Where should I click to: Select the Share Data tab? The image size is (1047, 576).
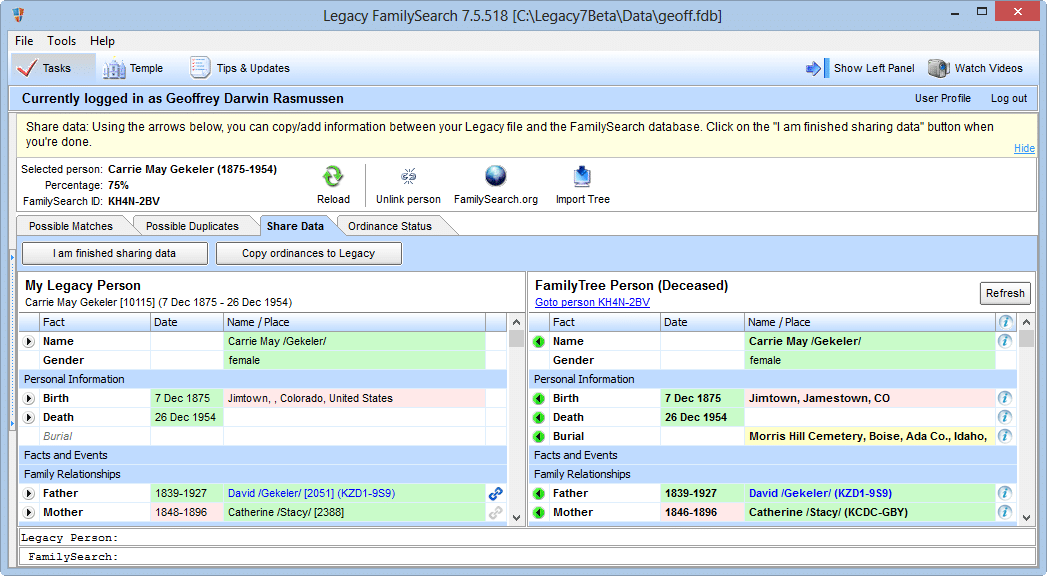click(x=295, y=226)
